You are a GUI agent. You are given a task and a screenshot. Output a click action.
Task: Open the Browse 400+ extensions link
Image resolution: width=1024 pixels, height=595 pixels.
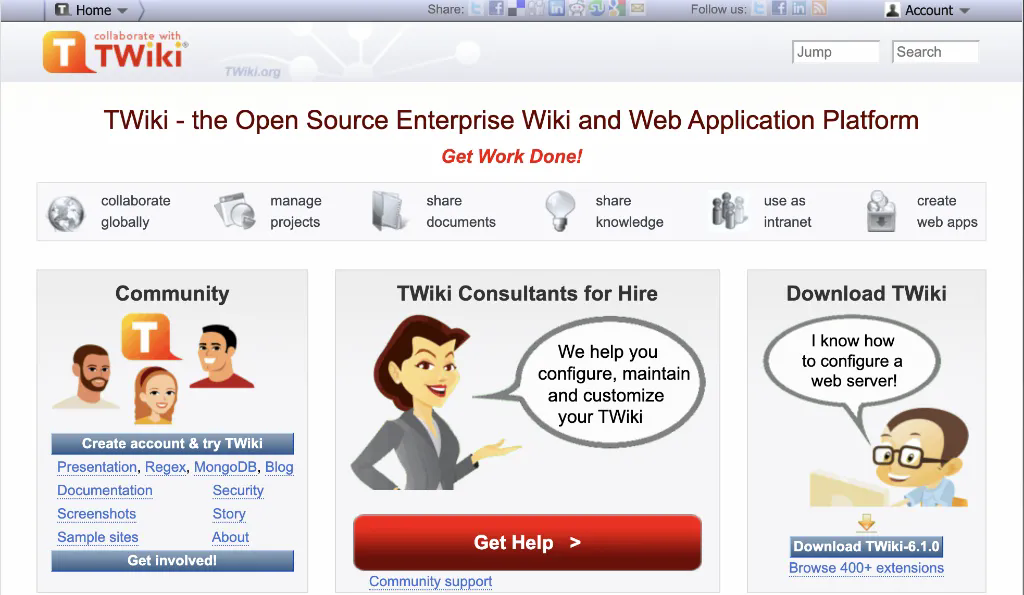coord(866,568)
